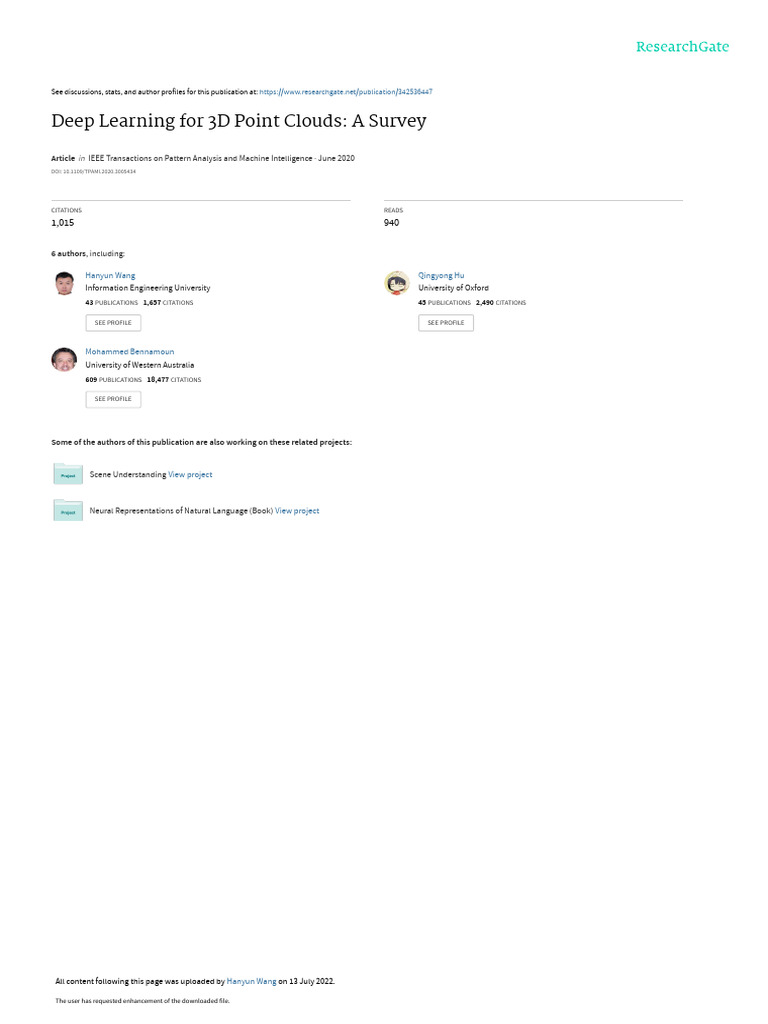This screenshot has width=768, height=1024.
Task: Click Hanyun Wang's profile photo
Action: pos(64,283)
